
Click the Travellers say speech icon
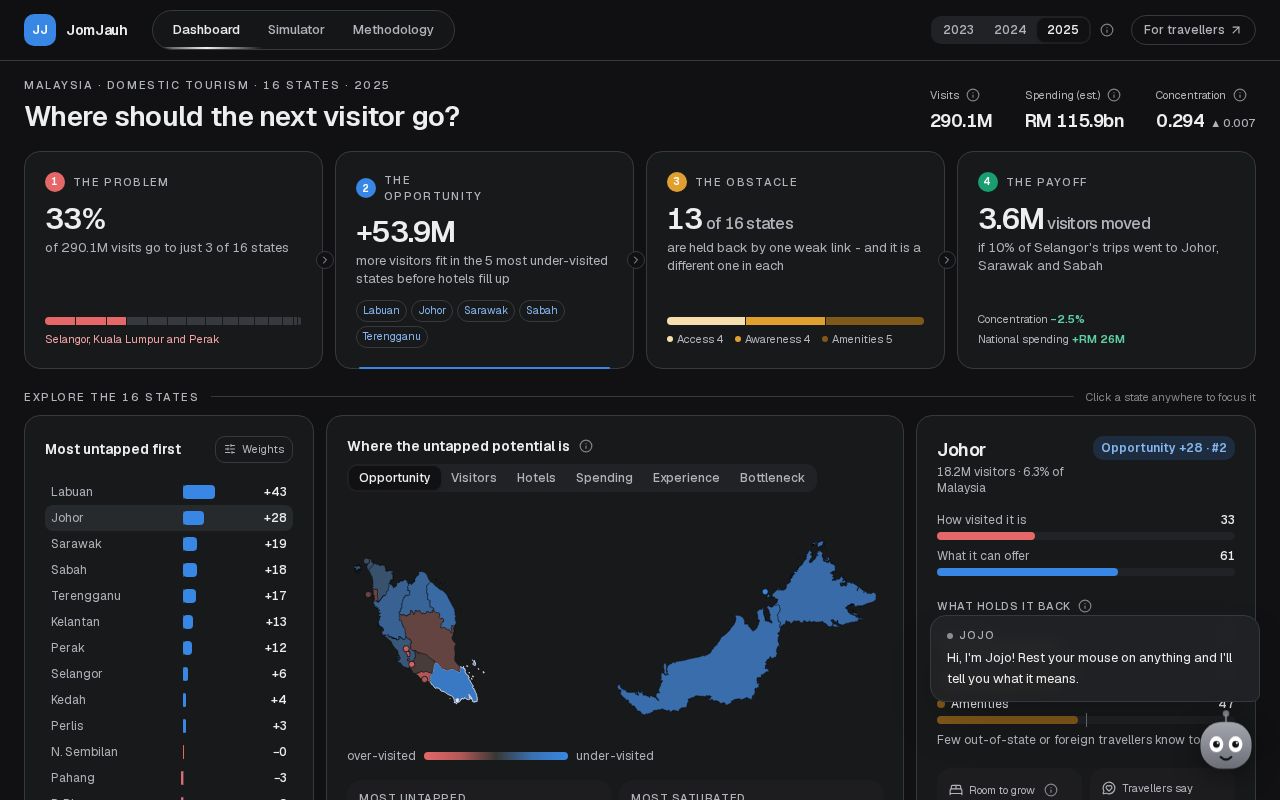(1109, 788)
